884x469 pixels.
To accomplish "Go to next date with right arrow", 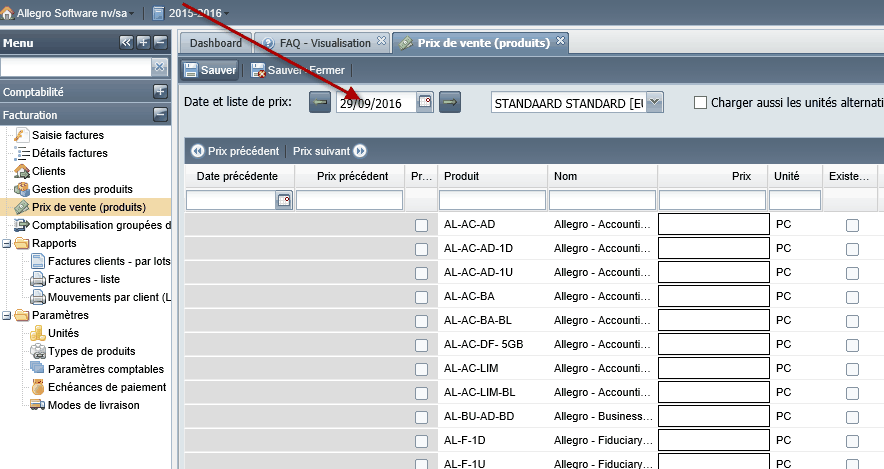I will click(450, 103).
